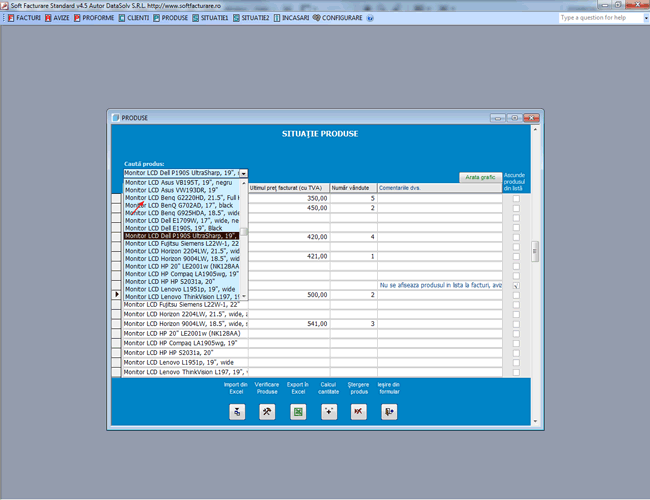Click the Ștergere produs delete icon
650x500 pixels.
pyautogui.click(x=359, y=412)
